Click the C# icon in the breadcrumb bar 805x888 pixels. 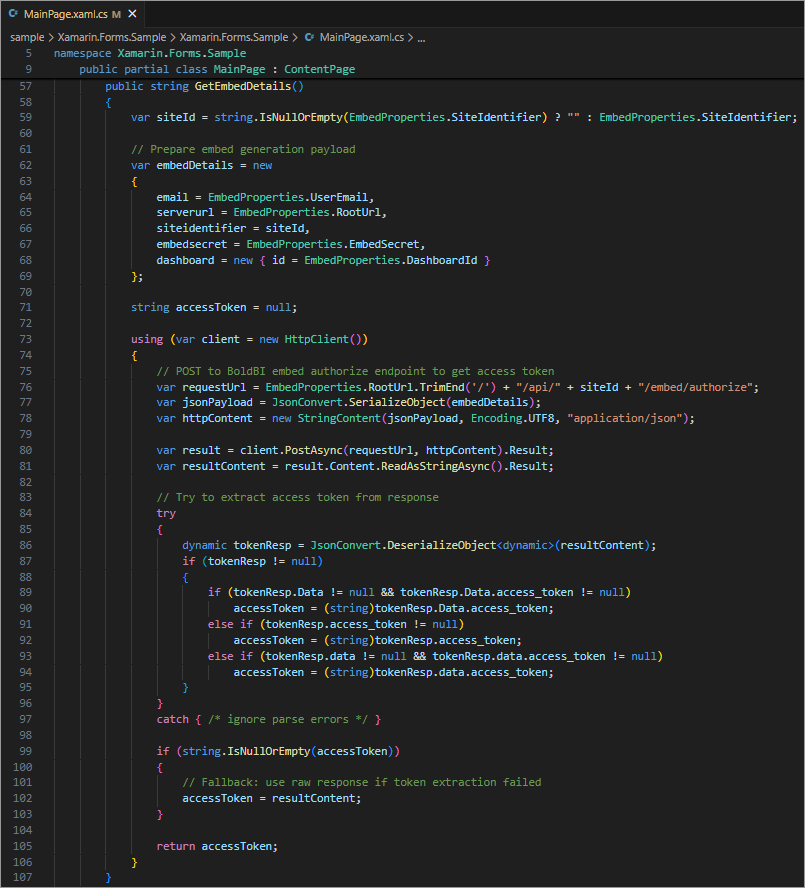[x=309, y=37]
